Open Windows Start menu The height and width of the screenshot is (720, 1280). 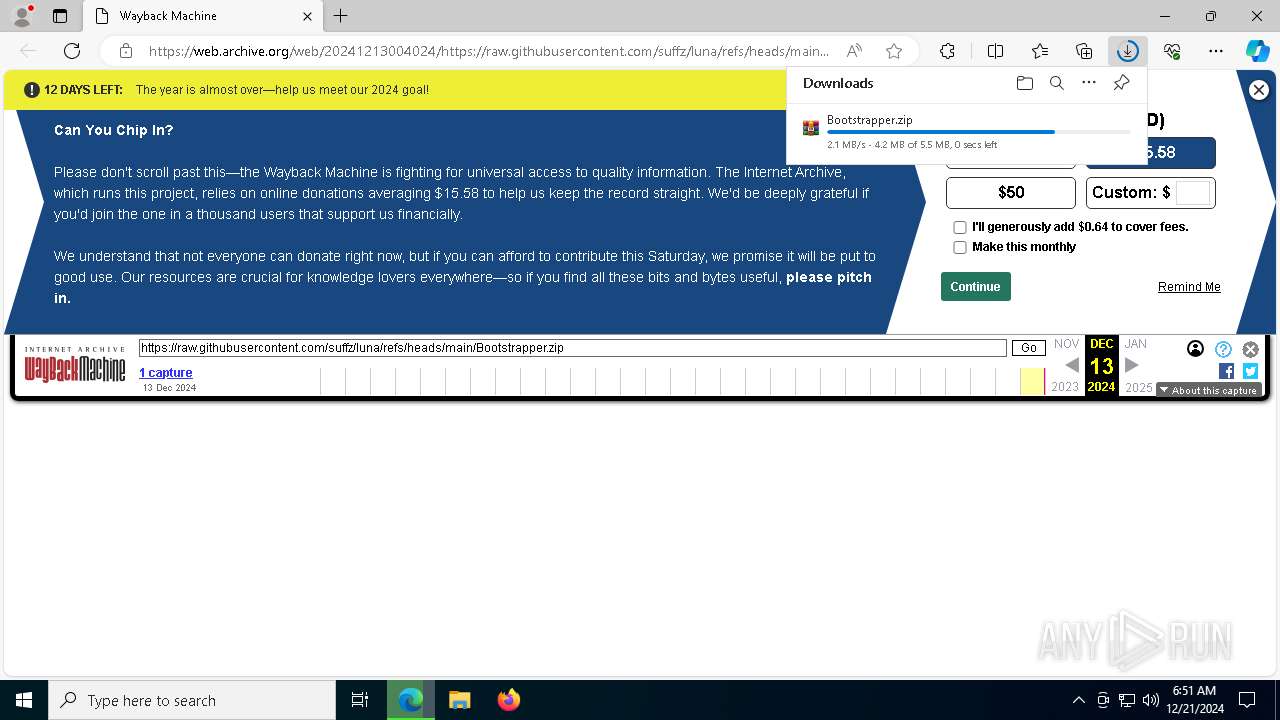[x=24, y=700]
